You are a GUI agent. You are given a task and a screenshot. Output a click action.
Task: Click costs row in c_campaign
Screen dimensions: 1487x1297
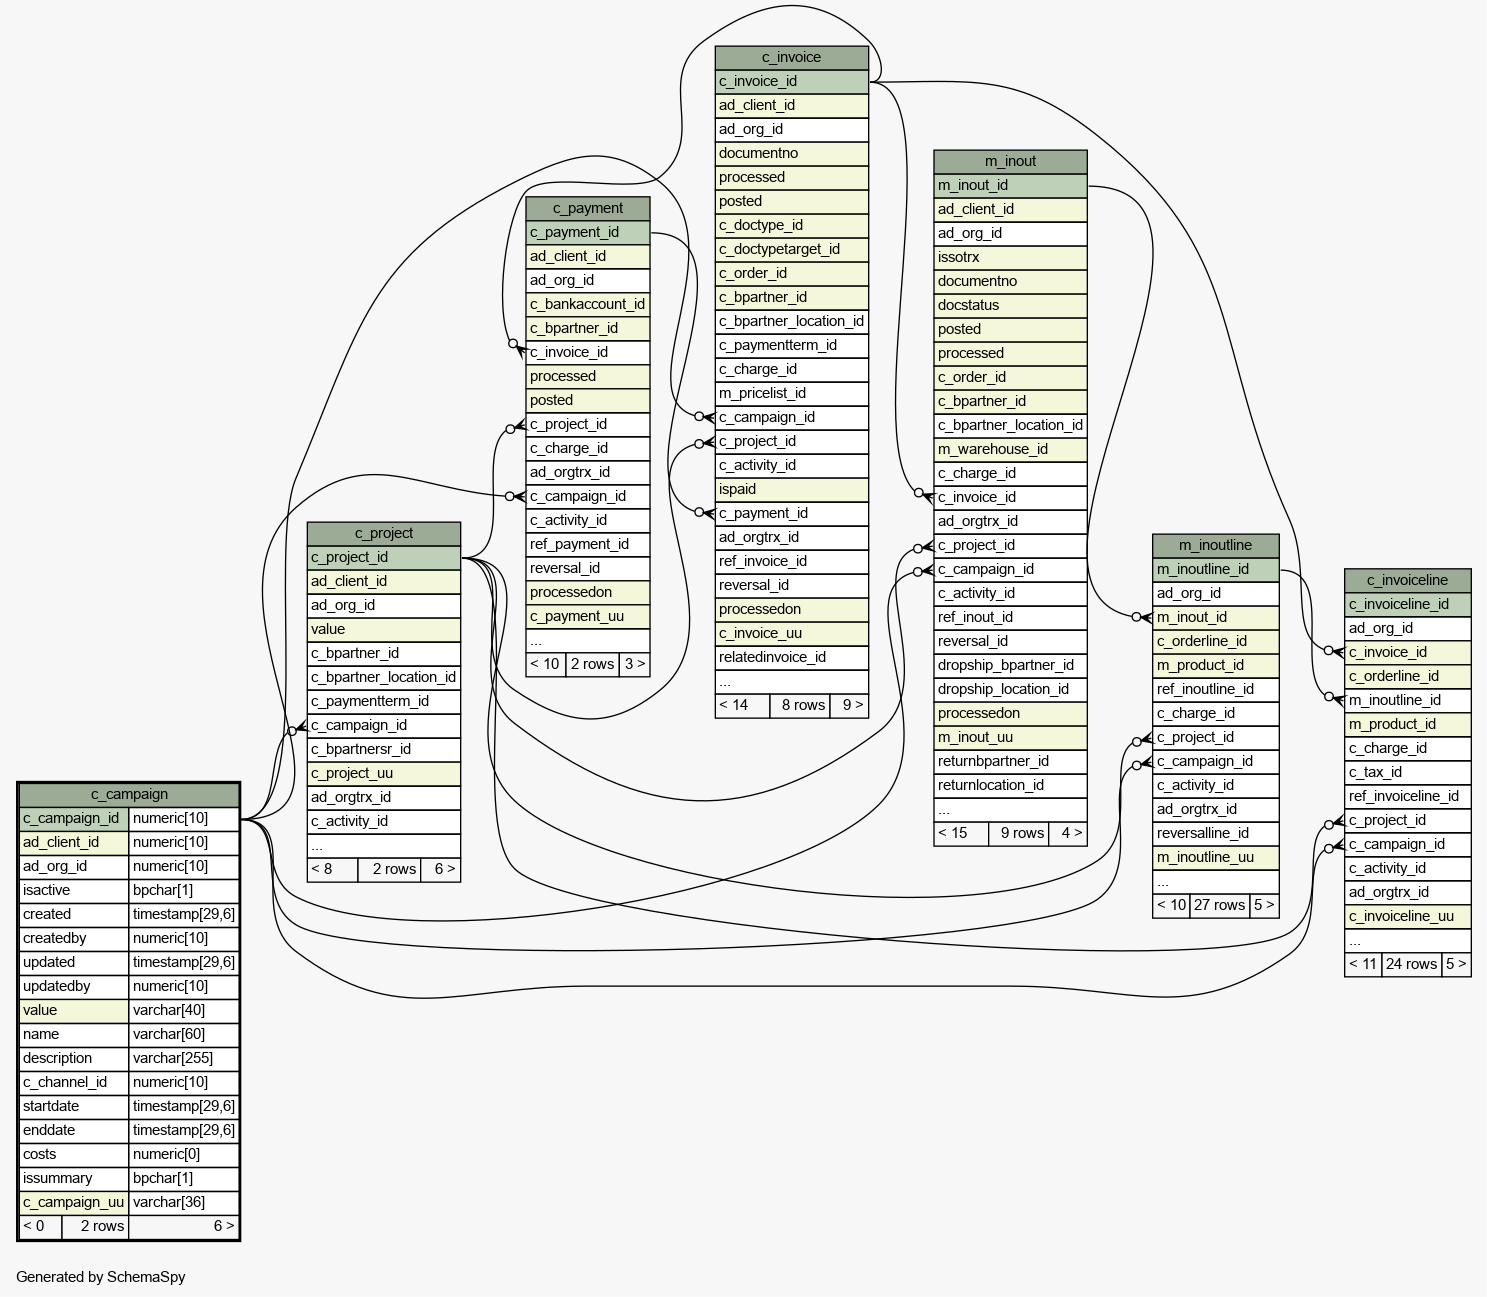[x=129, y=1154]
